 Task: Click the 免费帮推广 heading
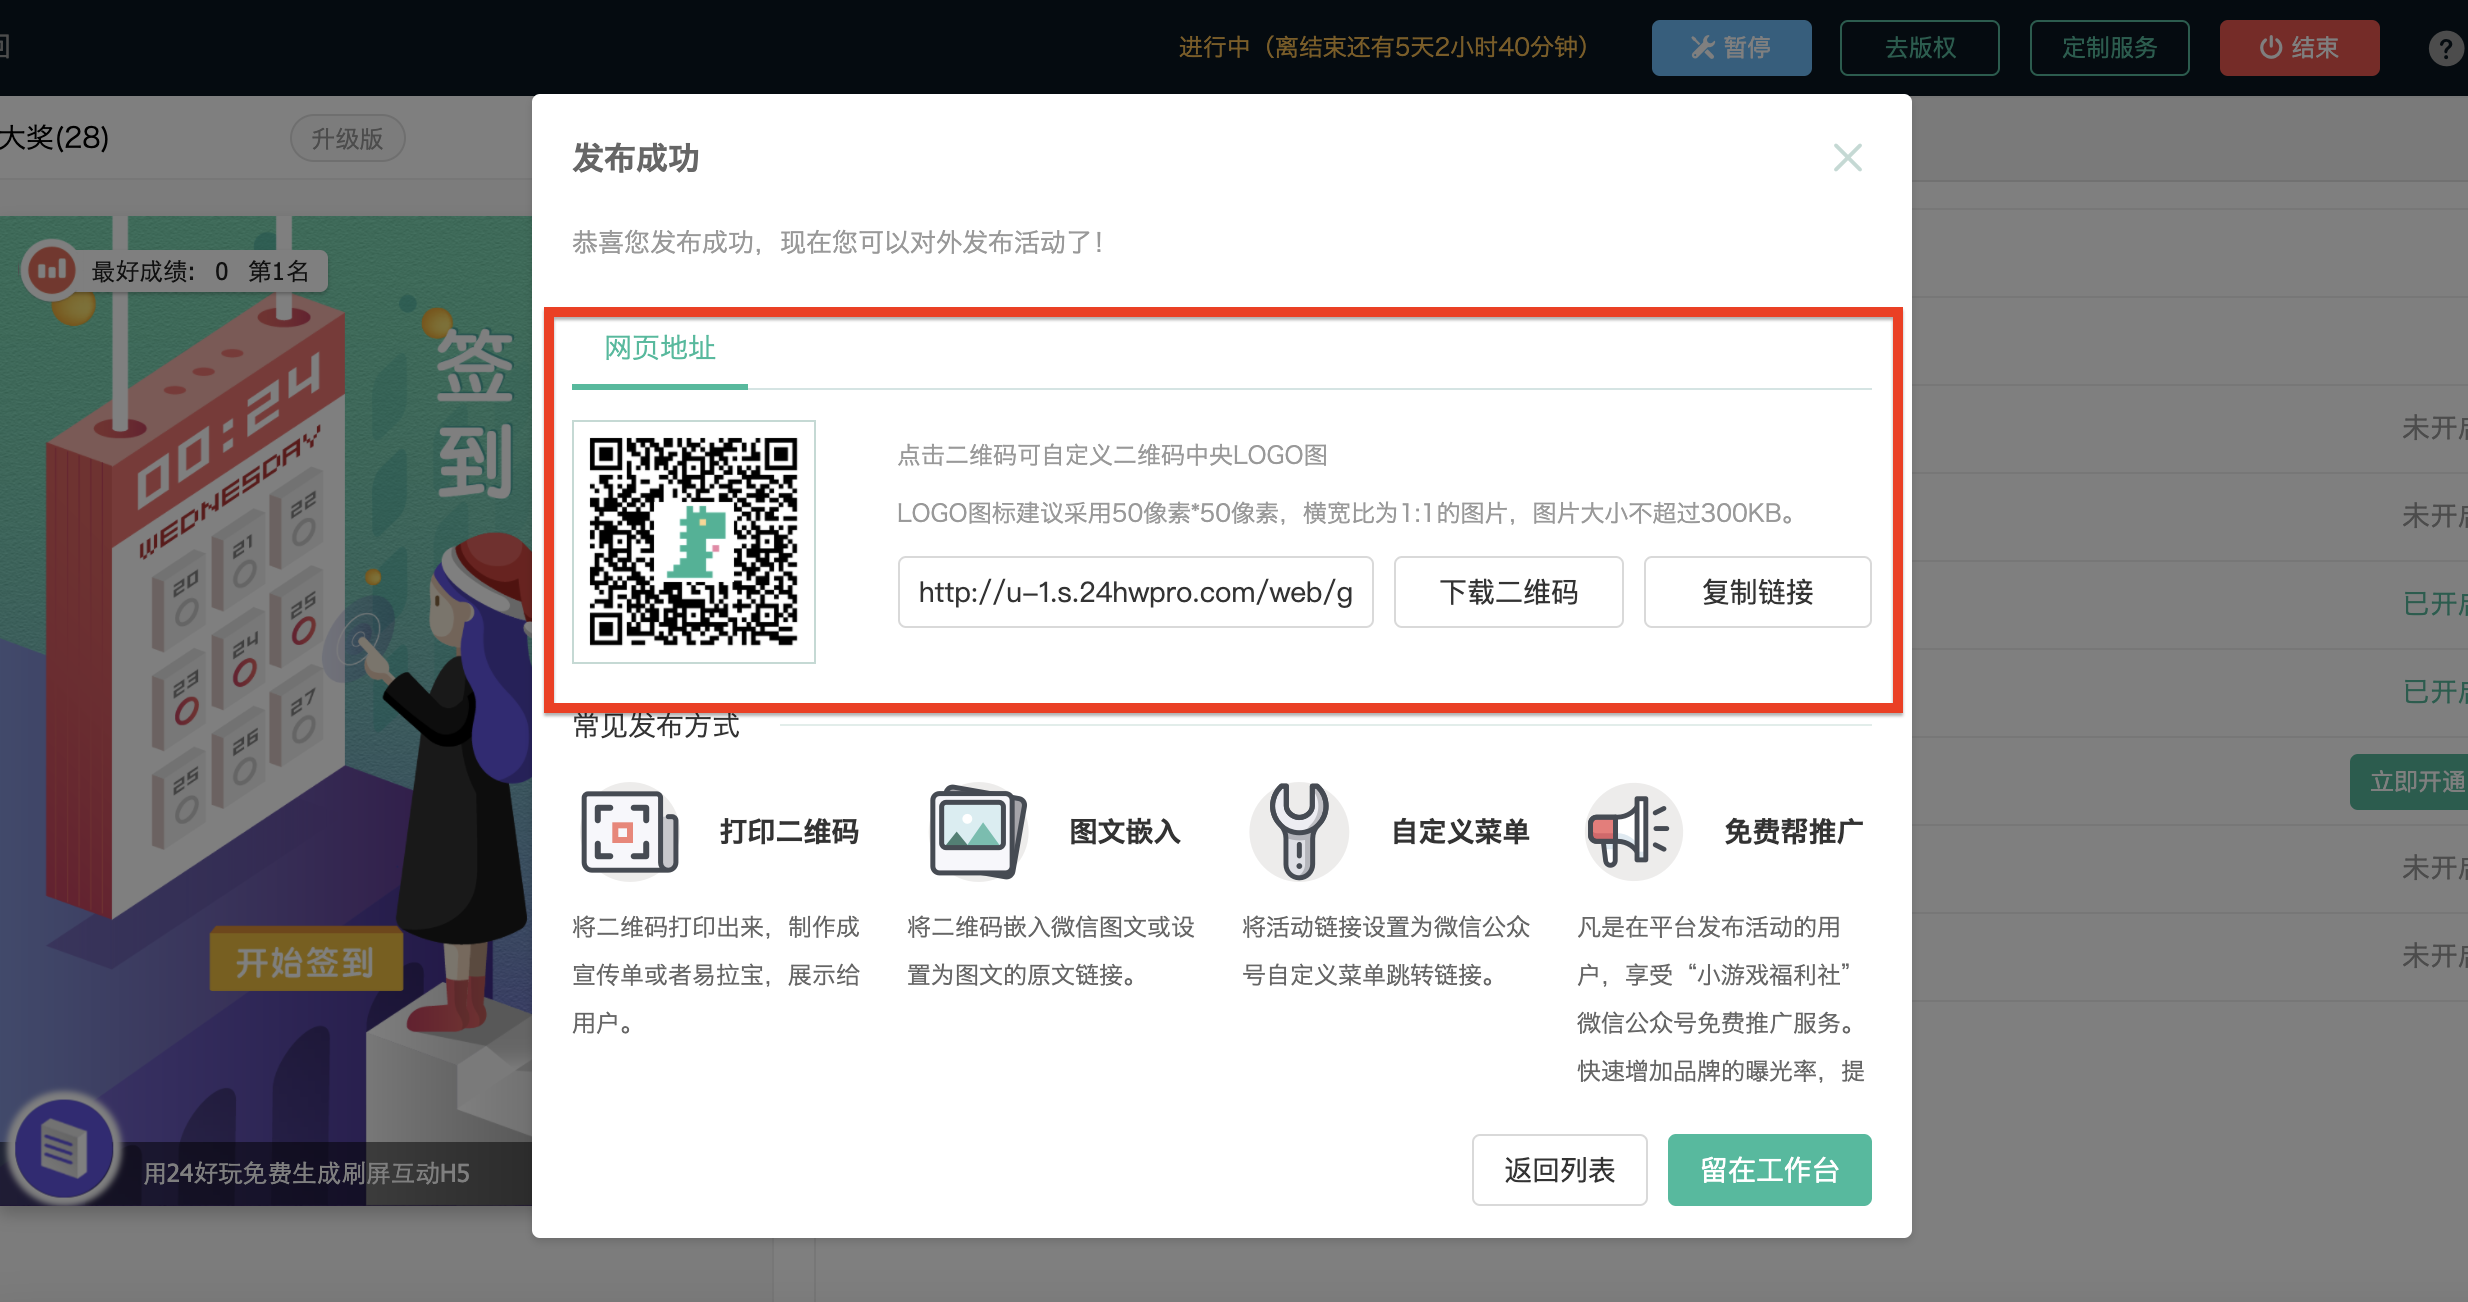(1793, 831)
